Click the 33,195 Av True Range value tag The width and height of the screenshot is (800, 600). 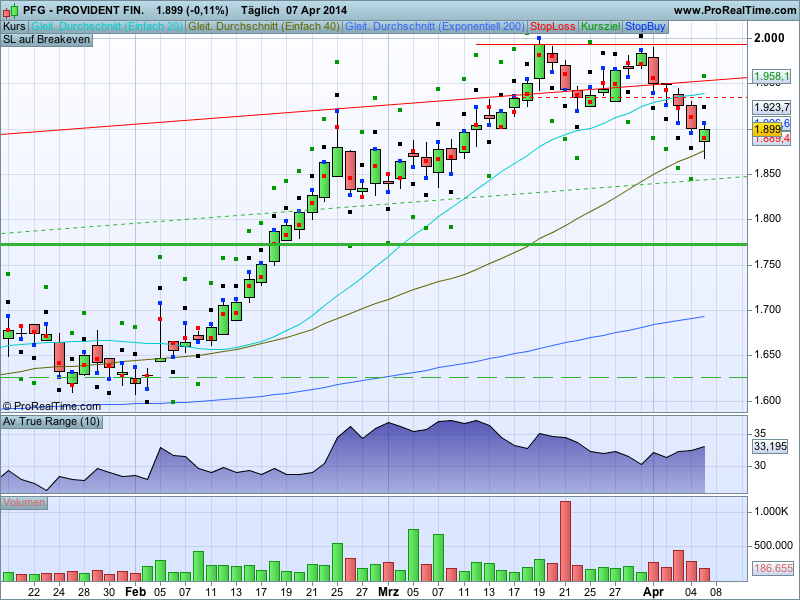768,447
